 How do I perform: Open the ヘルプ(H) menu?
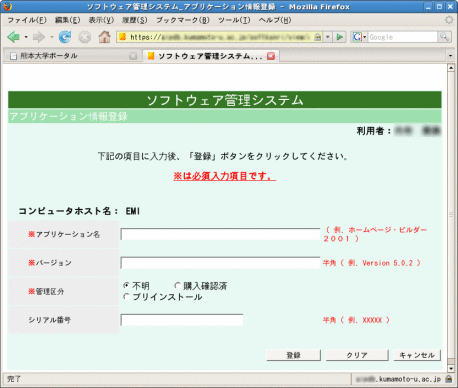tap(275, 20)
